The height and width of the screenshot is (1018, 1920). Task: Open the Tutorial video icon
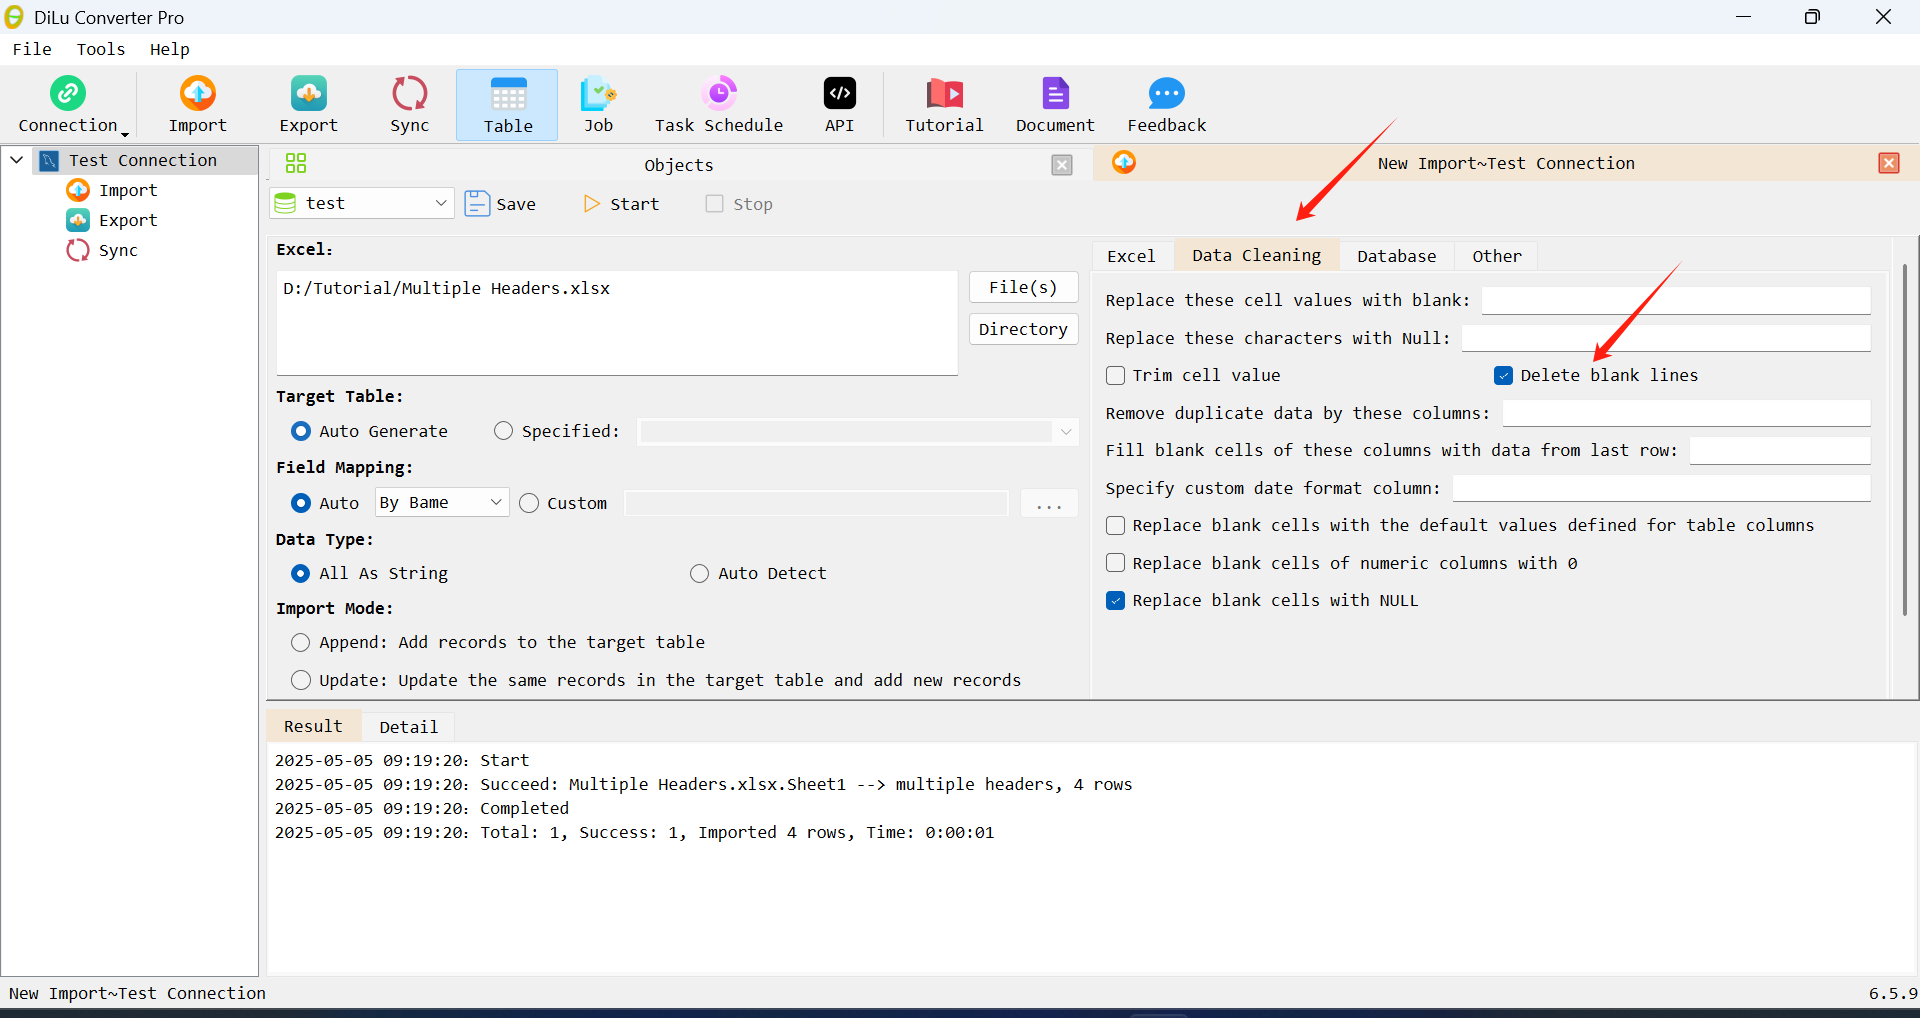click(x=944, y=94)
